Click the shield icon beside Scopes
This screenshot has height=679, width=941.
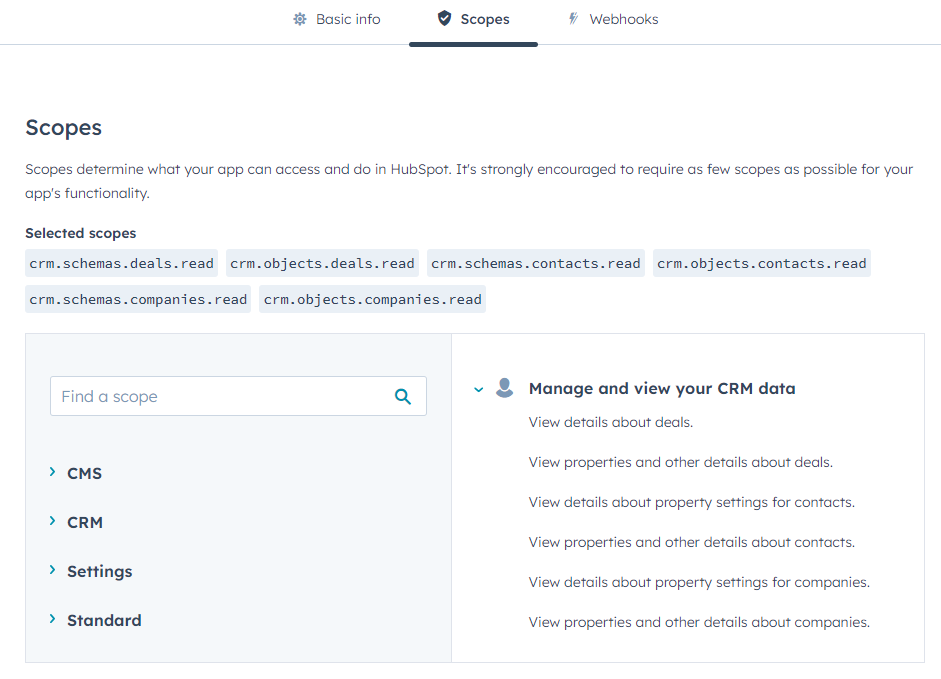pos(444,19)
